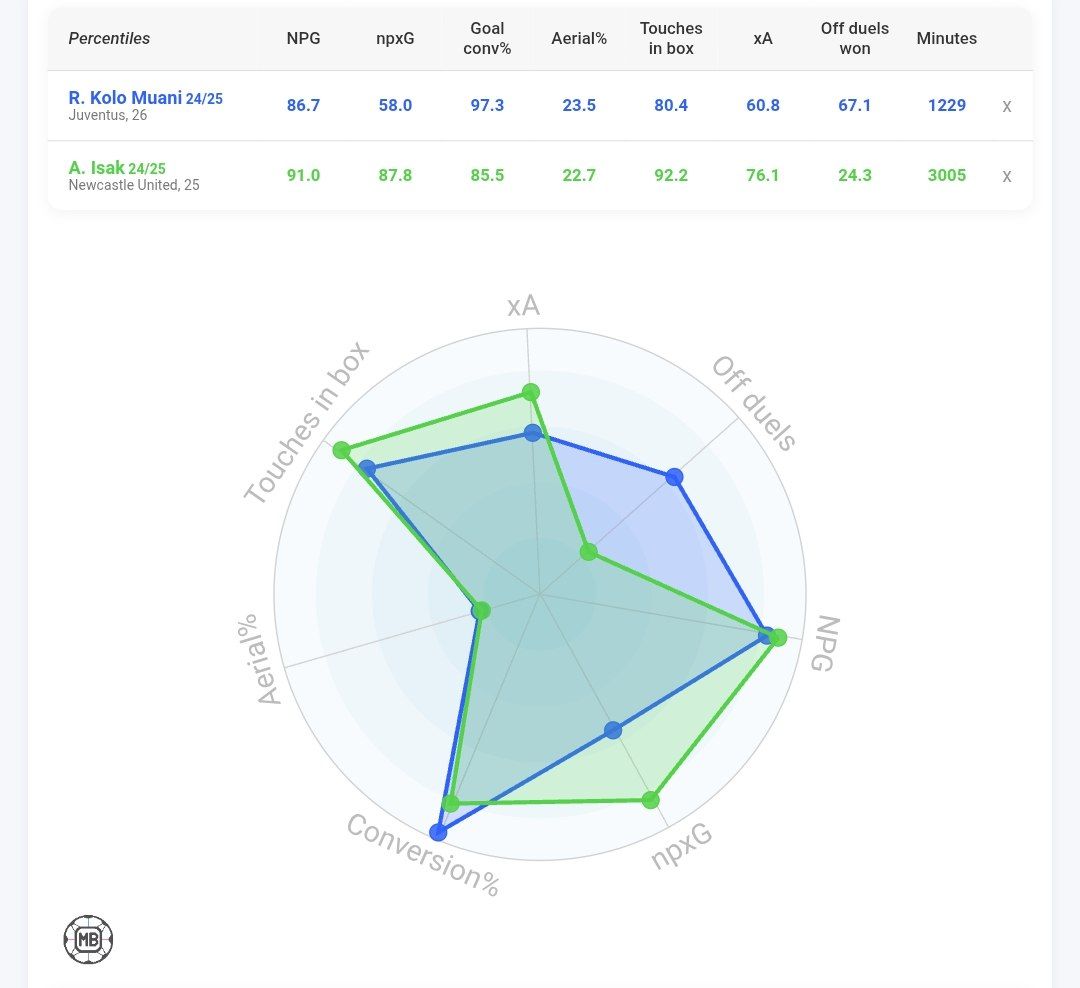The height and width of the screenshot is (988, 1080).
Task: Click the Aerial% column header
Action: point(579,39)
